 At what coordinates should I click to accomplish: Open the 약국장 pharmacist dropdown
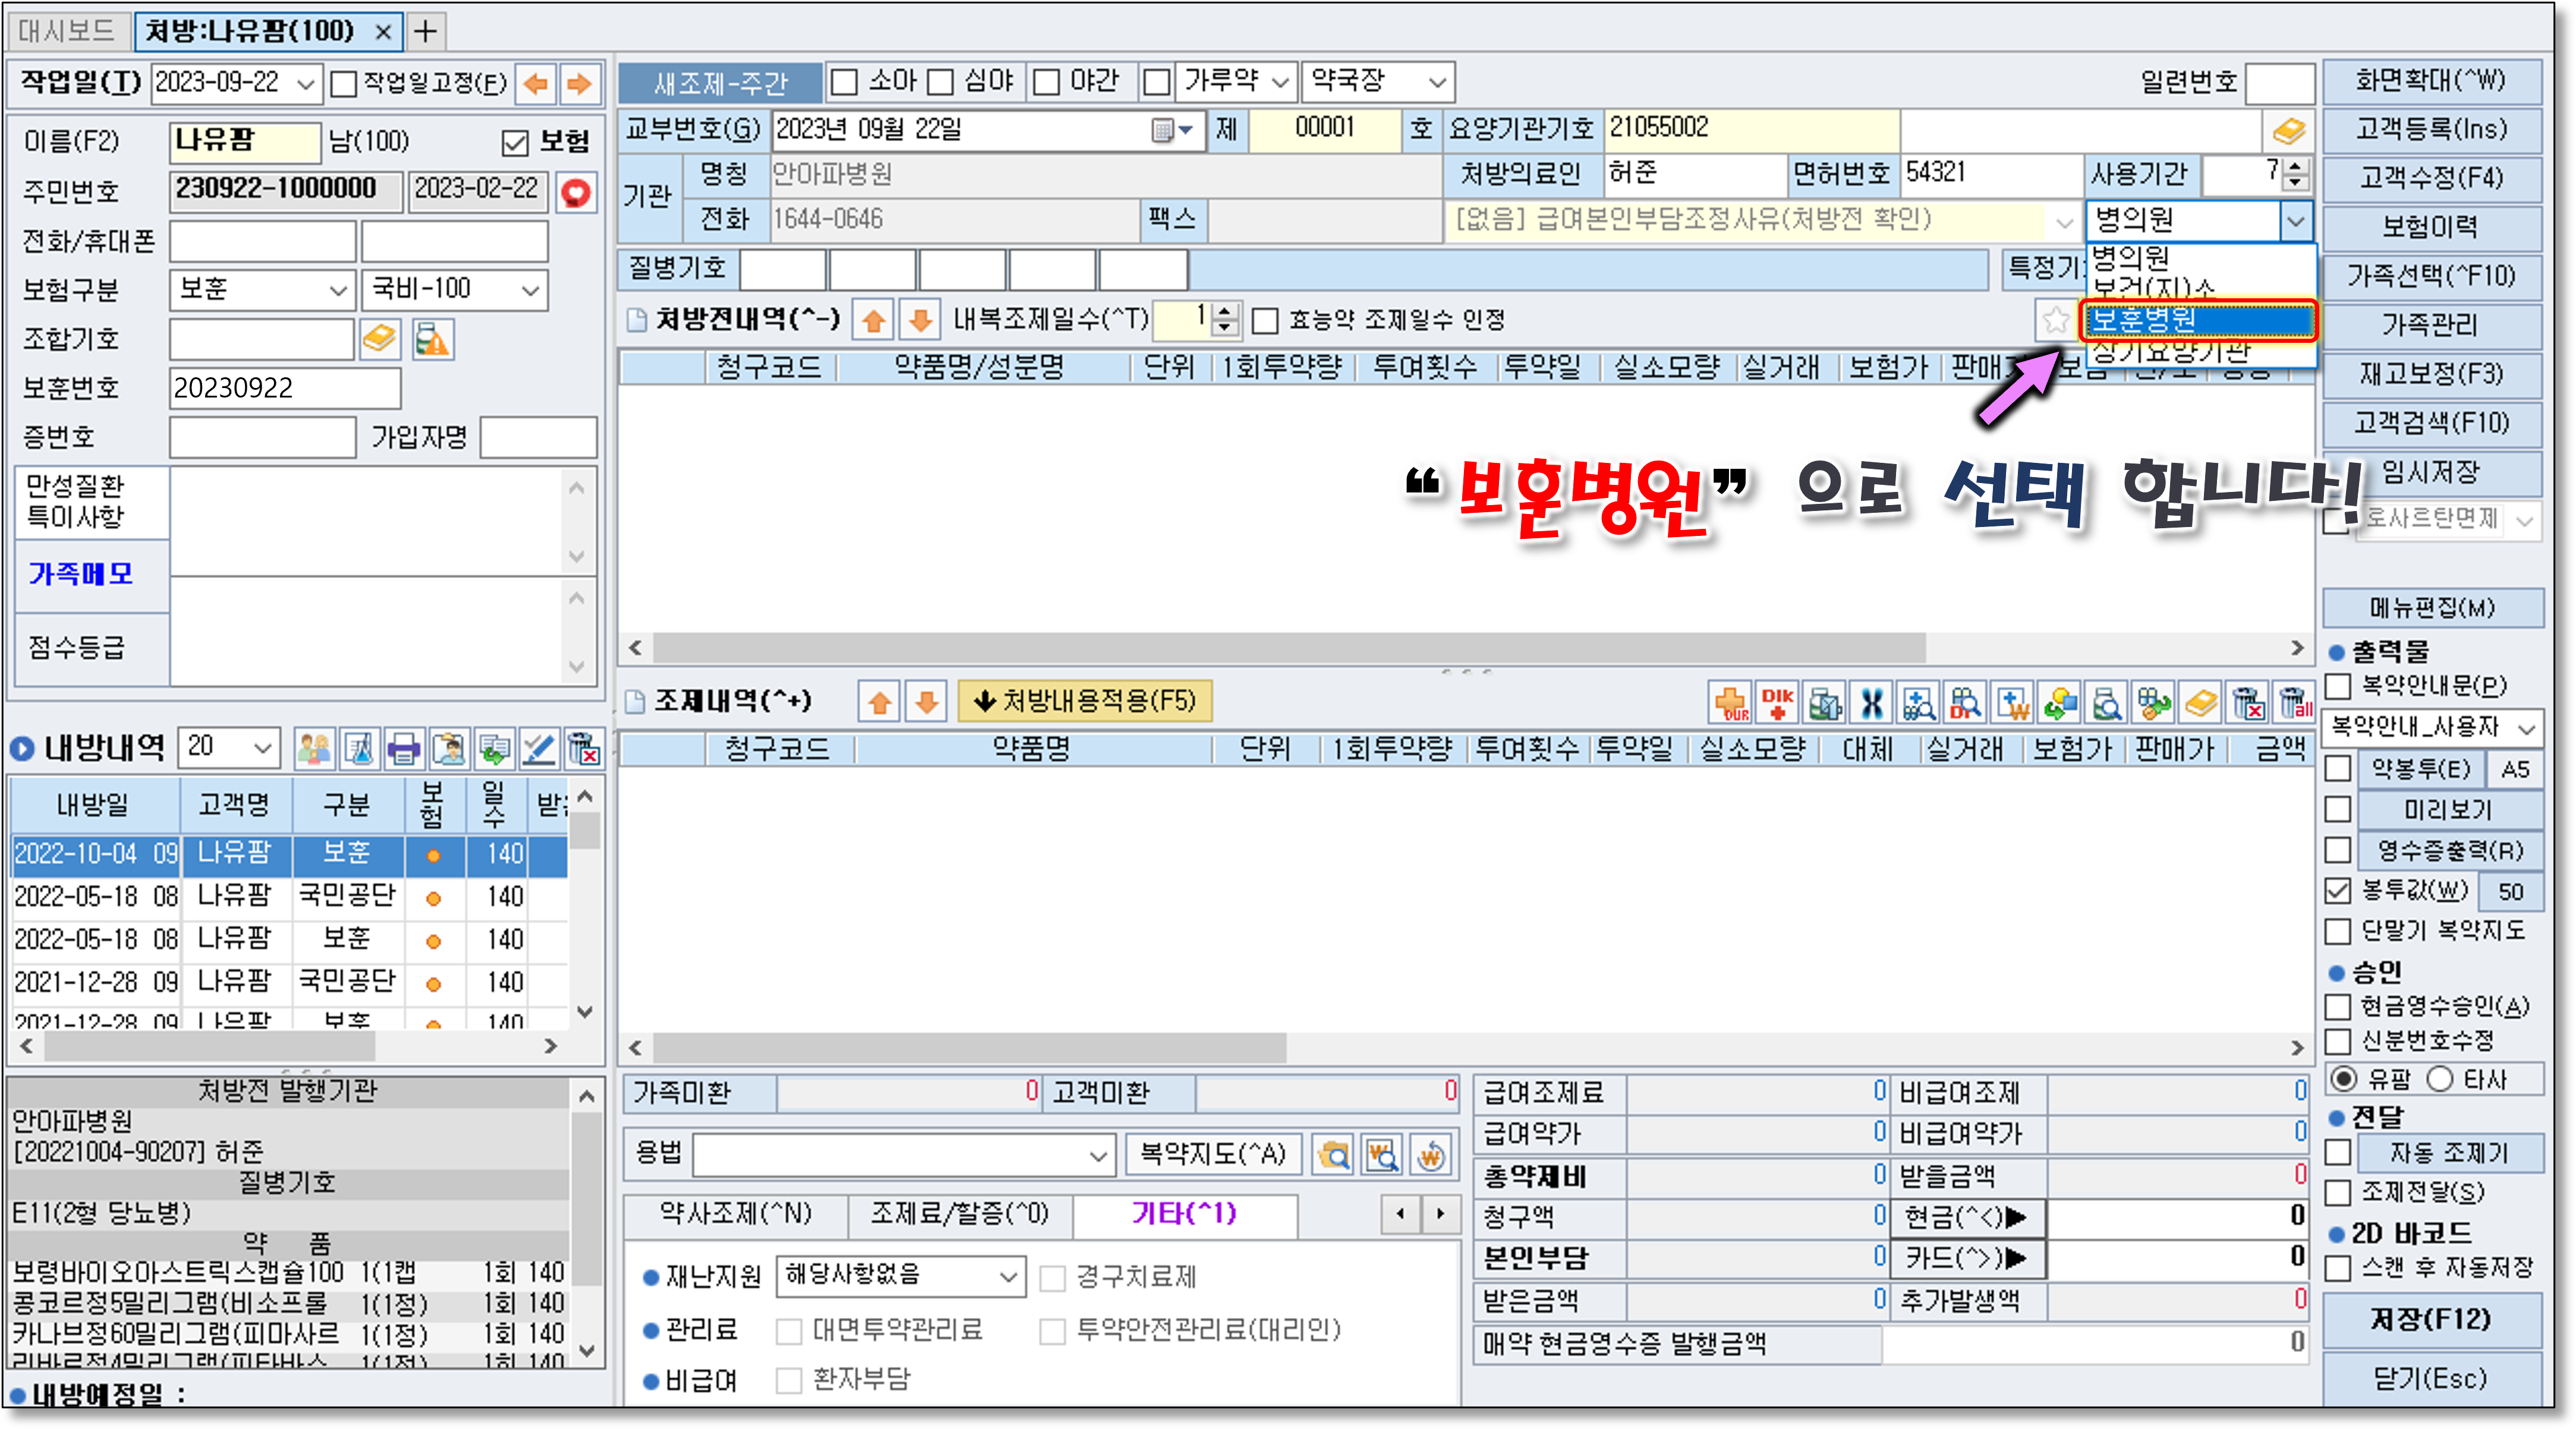(1437, 82)
